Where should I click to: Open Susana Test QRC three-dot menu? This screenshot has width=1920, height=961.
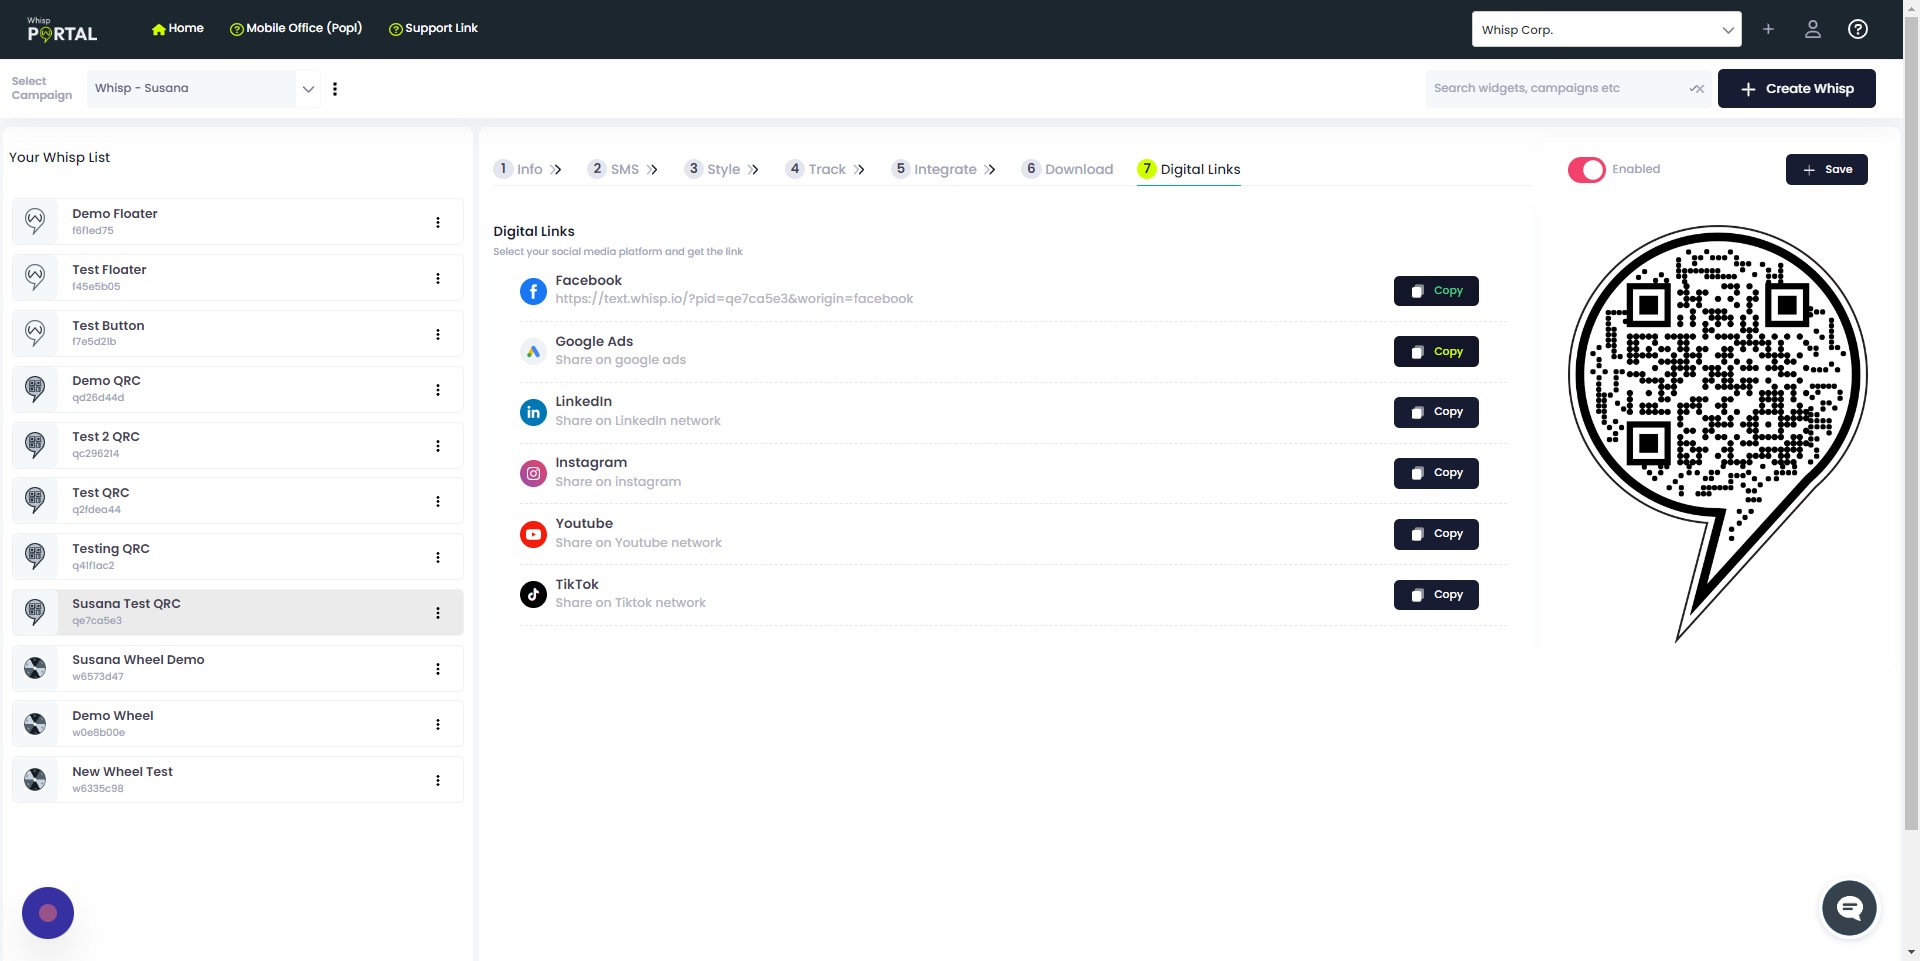[438, 612]
